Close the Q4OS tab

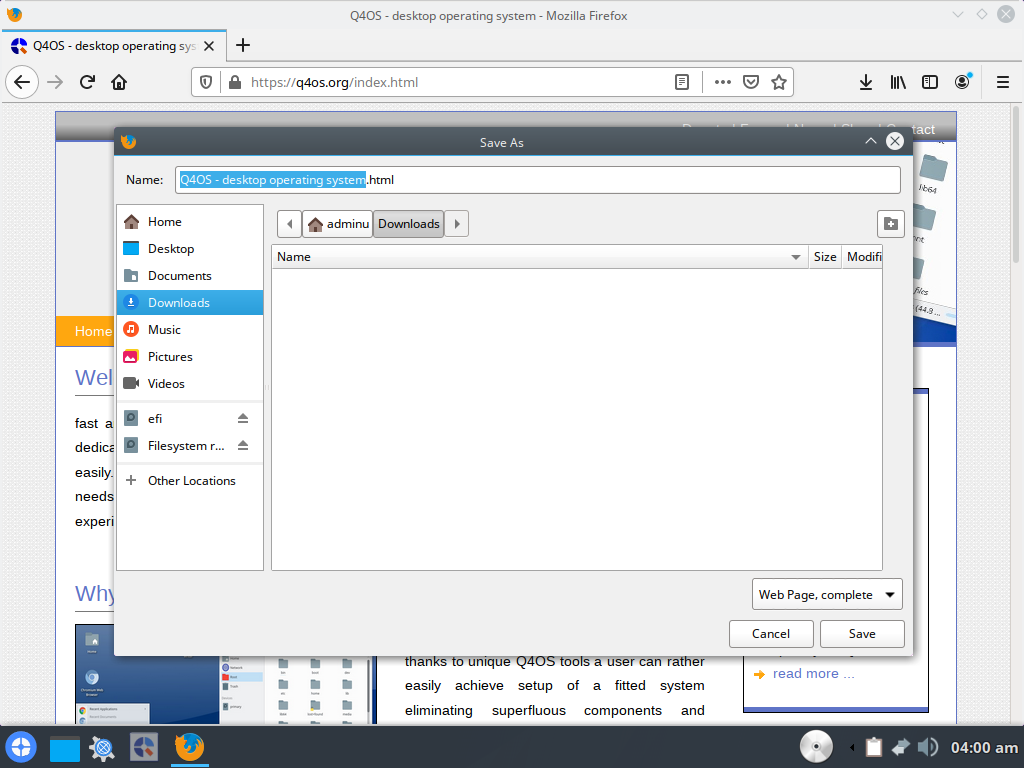[209, 46]
